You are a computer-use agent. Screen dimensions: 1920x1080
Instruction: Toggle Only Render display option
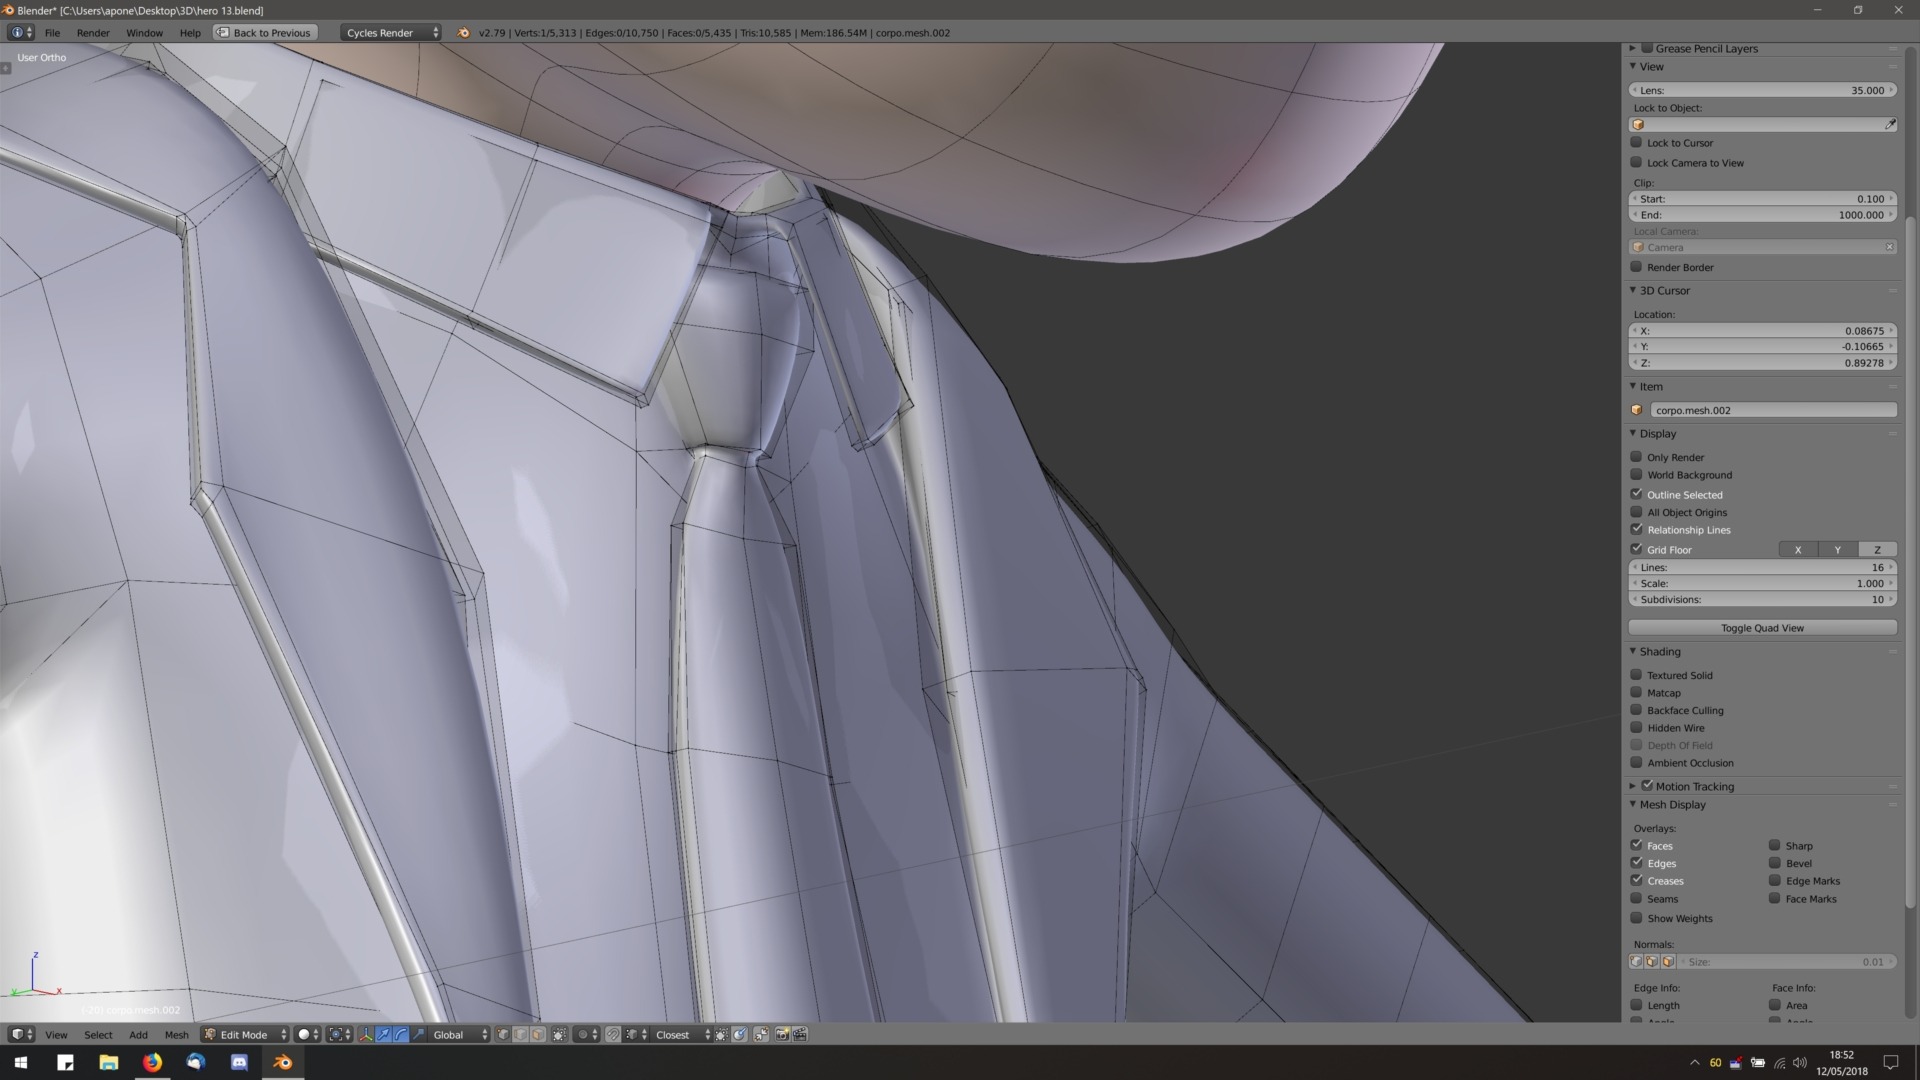(x=1636, y=457)
